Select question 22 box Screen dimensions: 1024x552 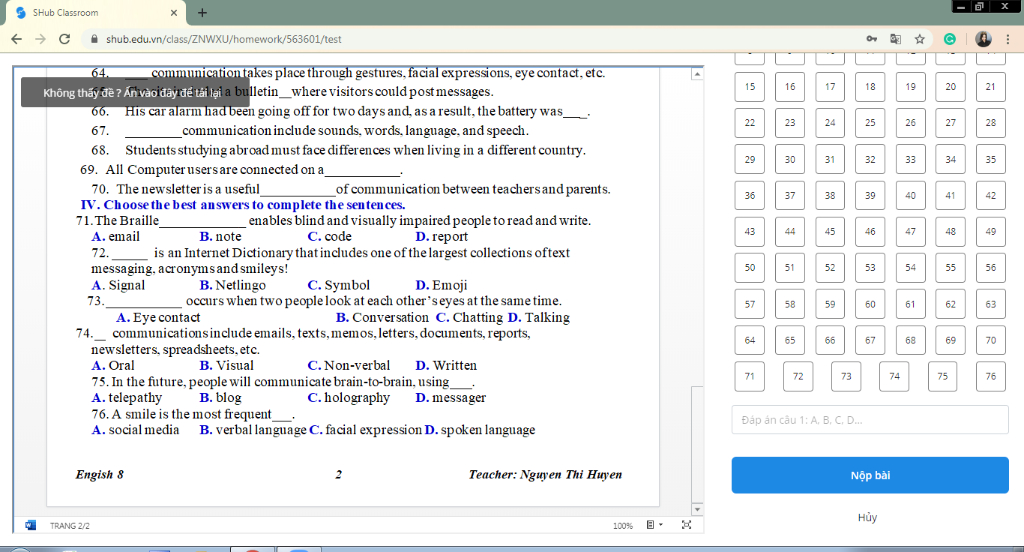[x=750, y=123]
